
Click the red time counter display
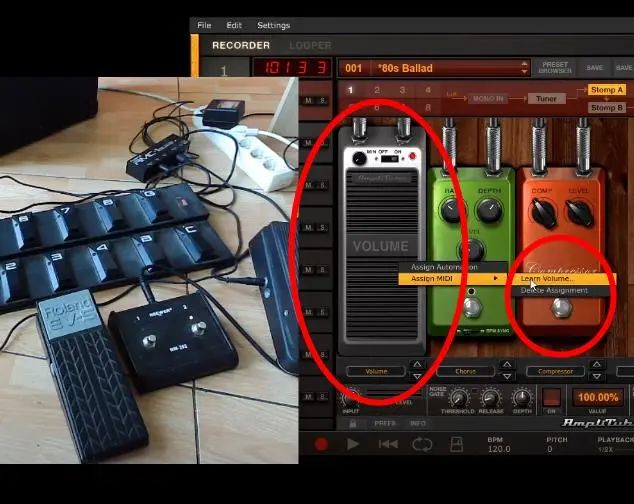[293, 67]
